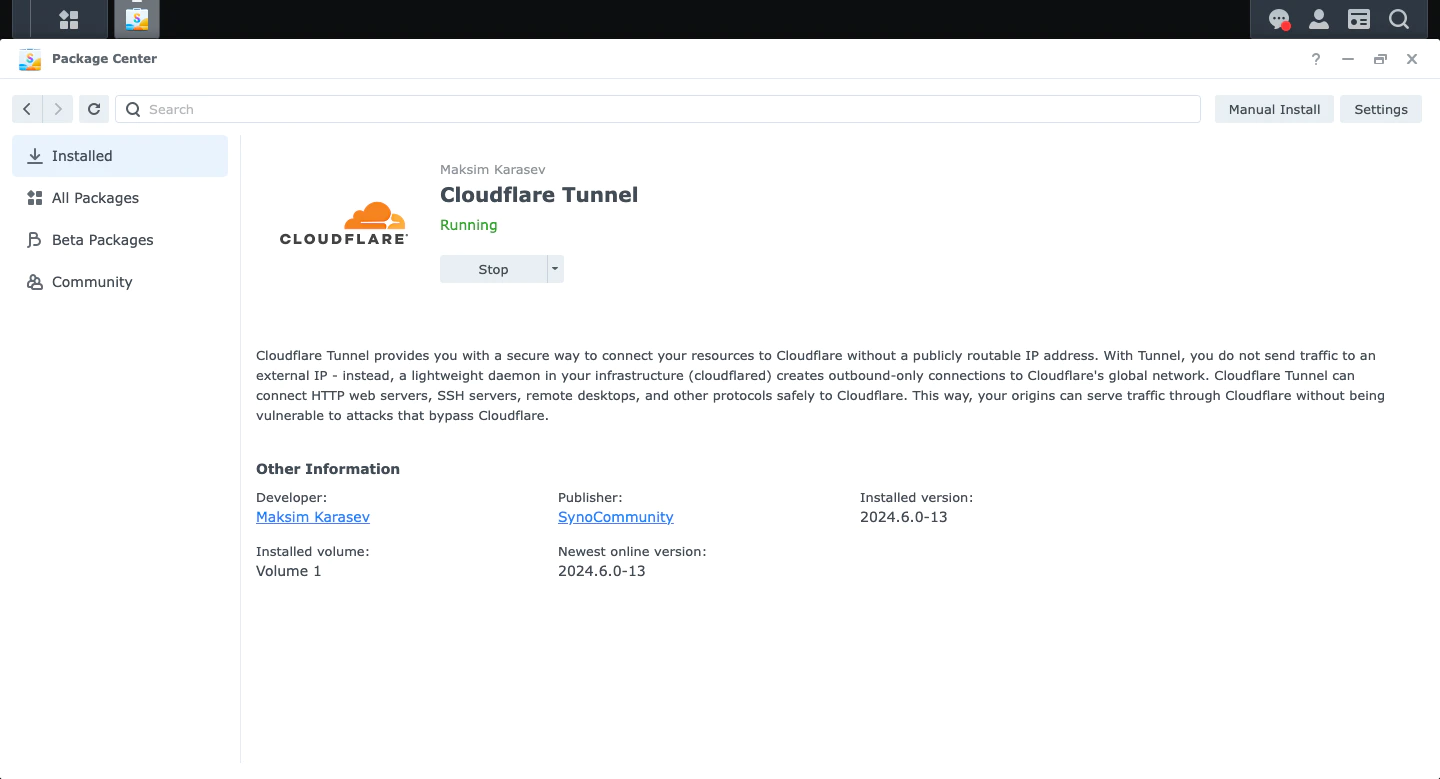Click the Volume 1 installed volume value
The width and height of the screenshot is (1440, 779).
coord(289,571)
